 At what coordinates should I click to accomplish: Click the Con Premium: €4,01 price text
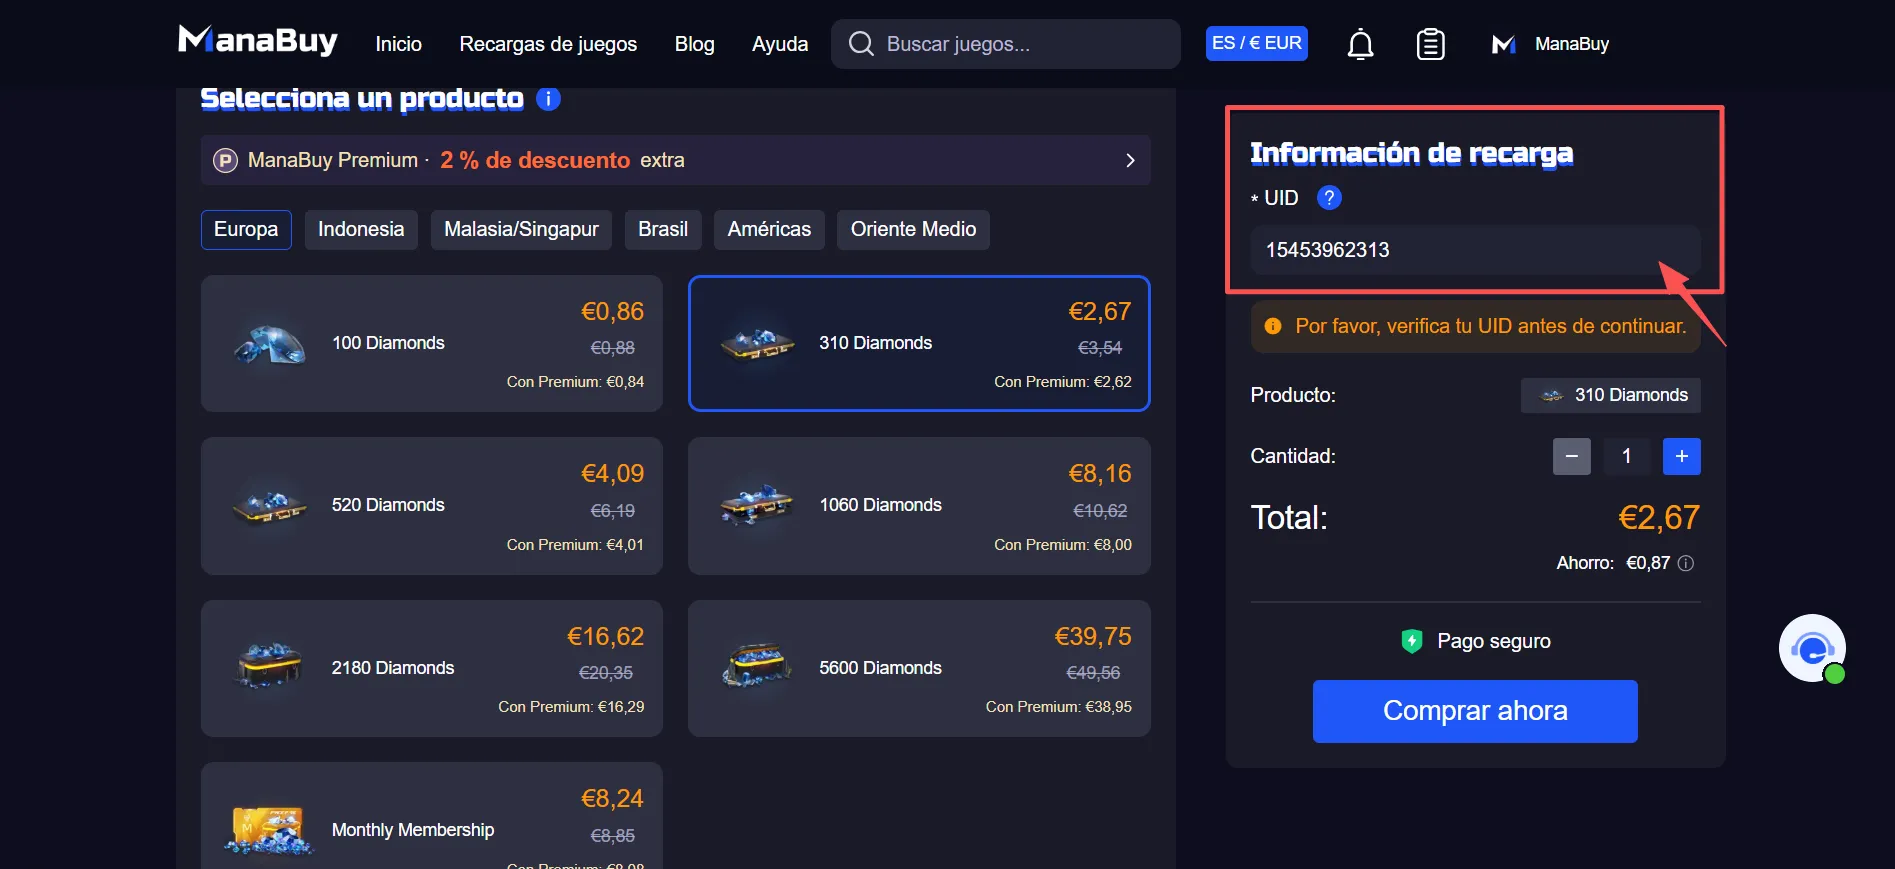tap(575, 545)
